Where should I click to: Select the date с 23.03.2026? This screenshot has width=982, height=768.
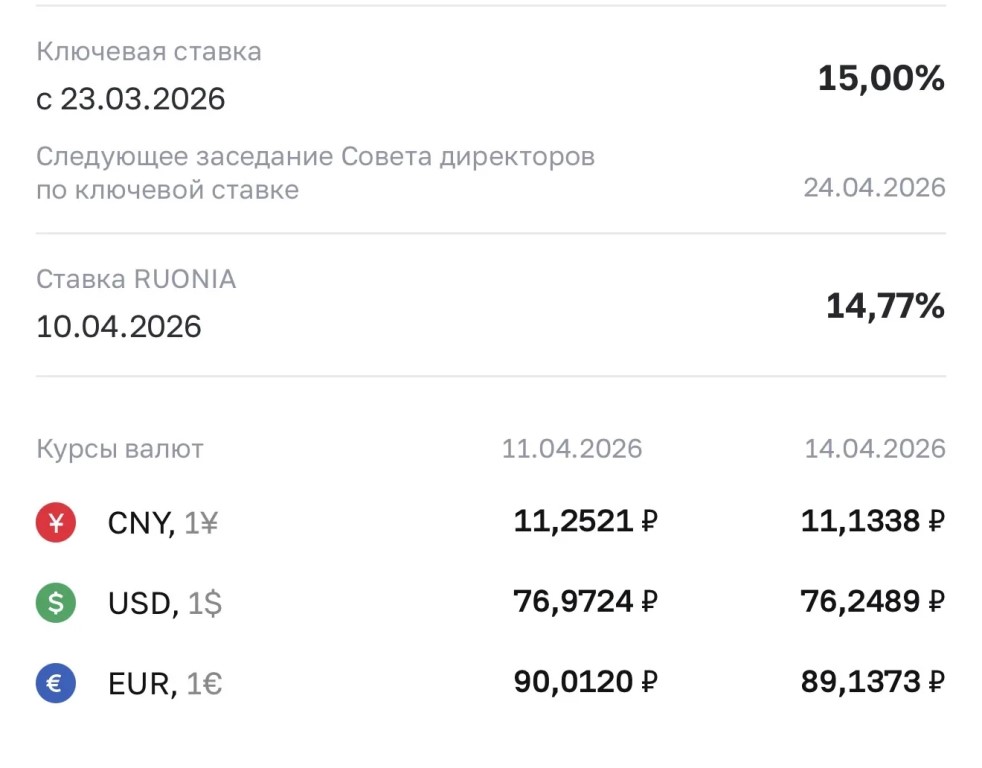click(131, 99)
